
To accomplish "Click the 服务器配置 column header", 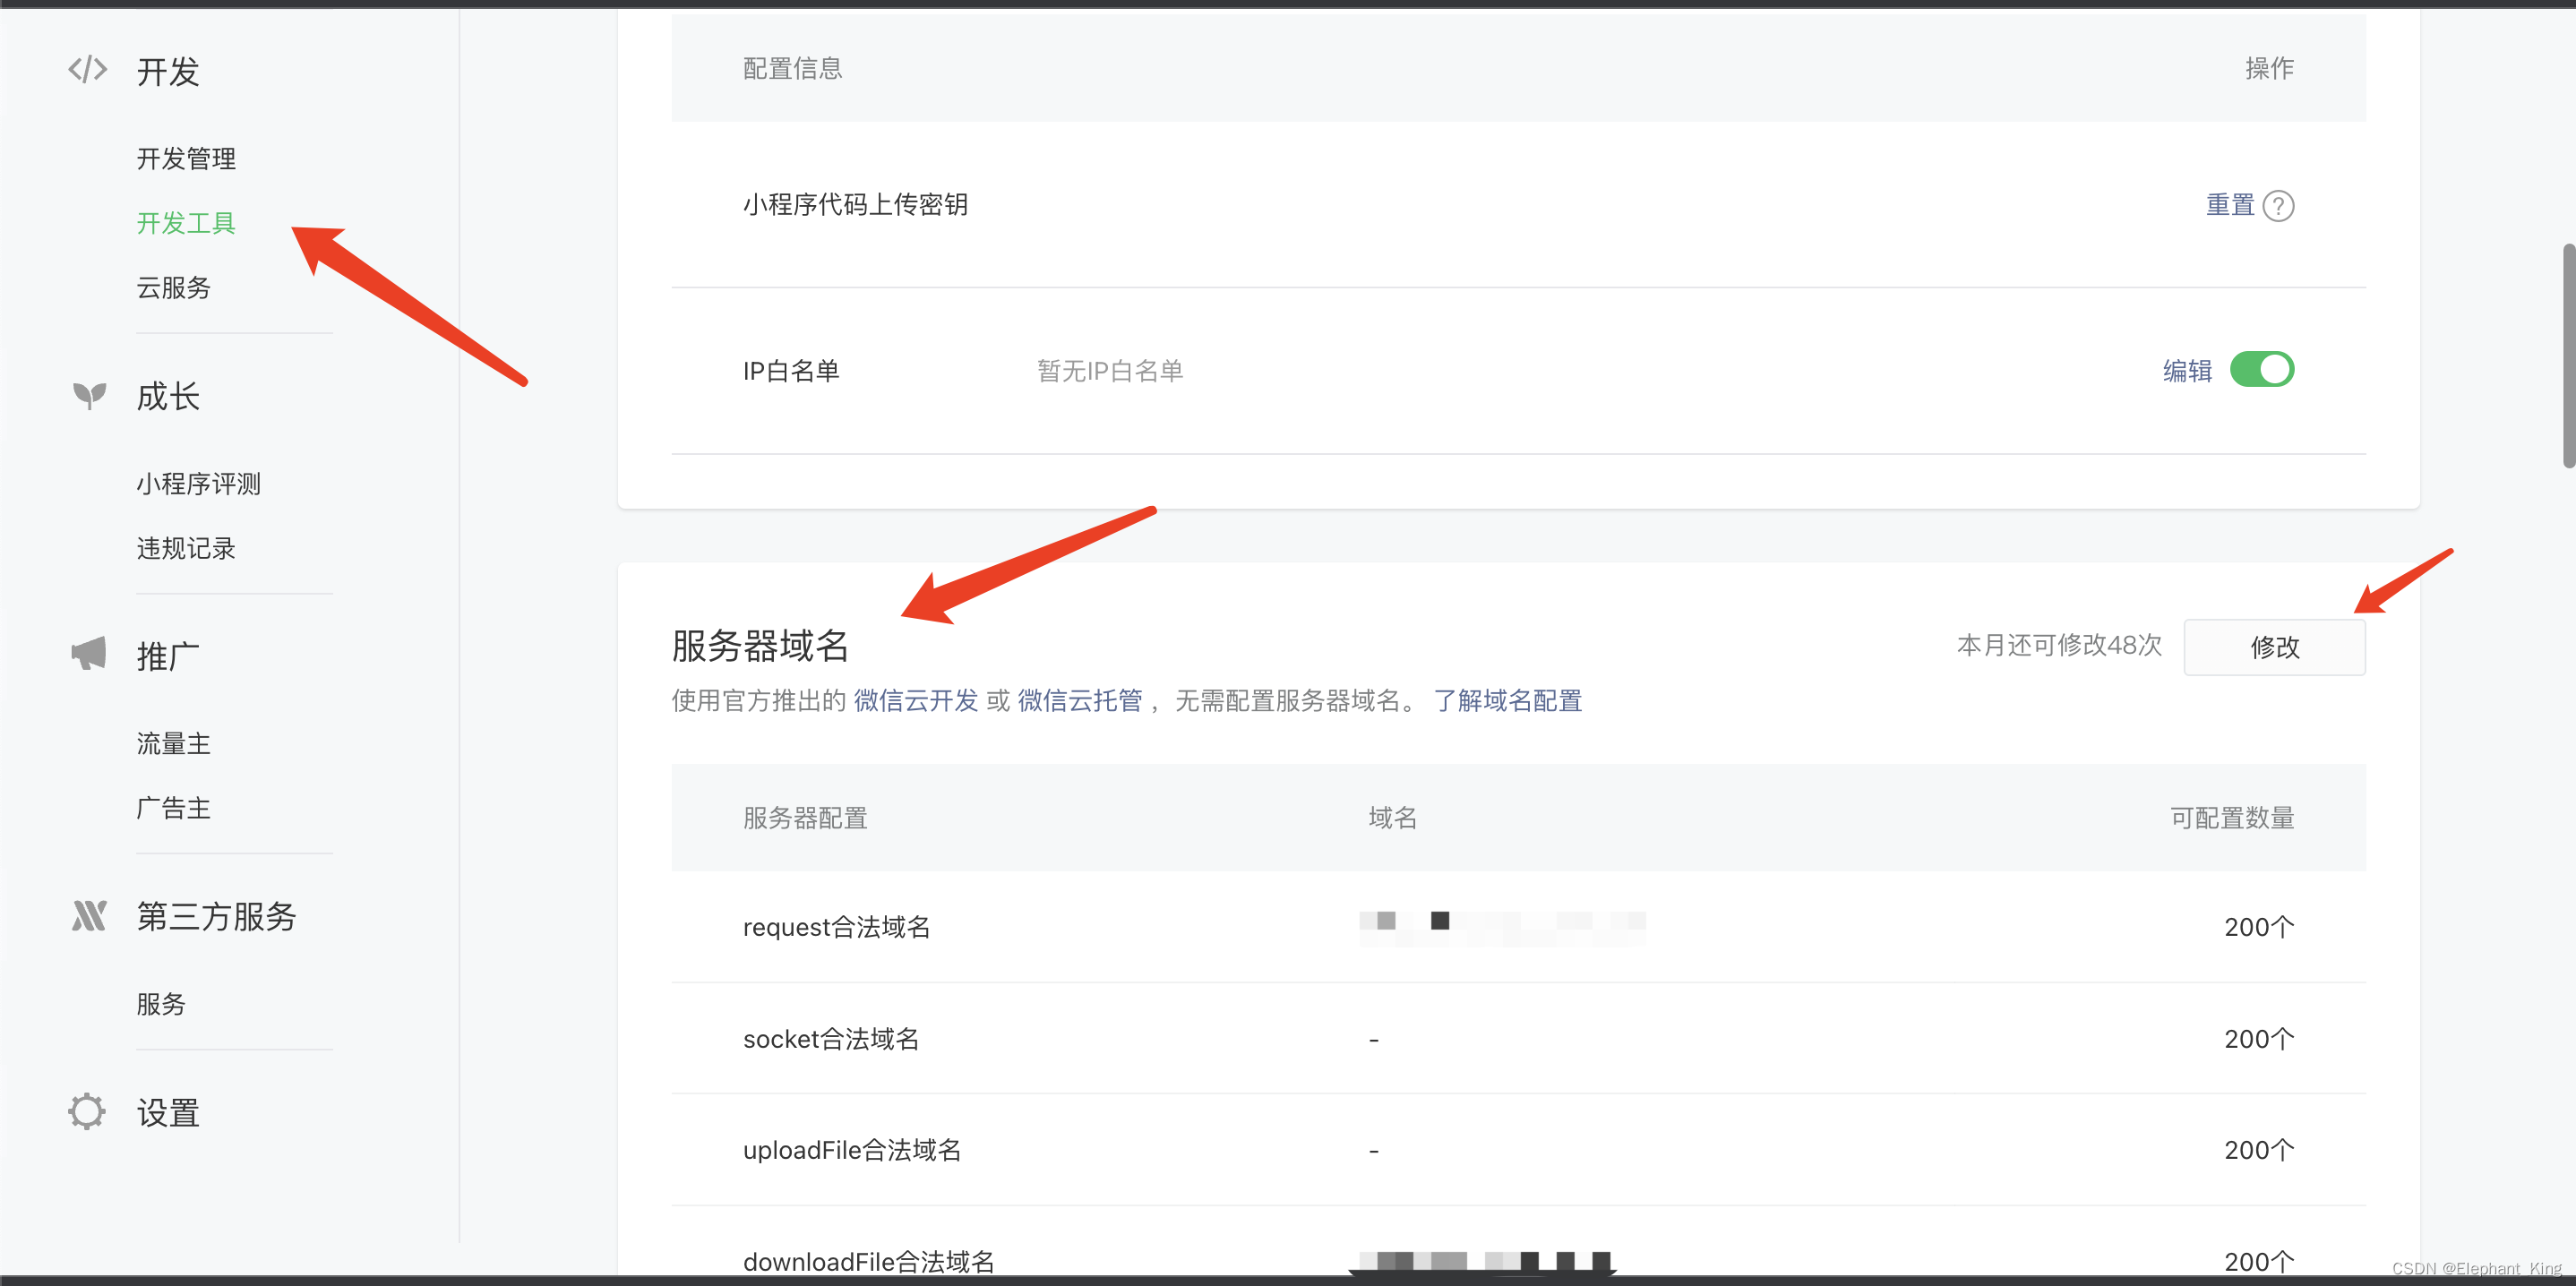I will (805, 818).
